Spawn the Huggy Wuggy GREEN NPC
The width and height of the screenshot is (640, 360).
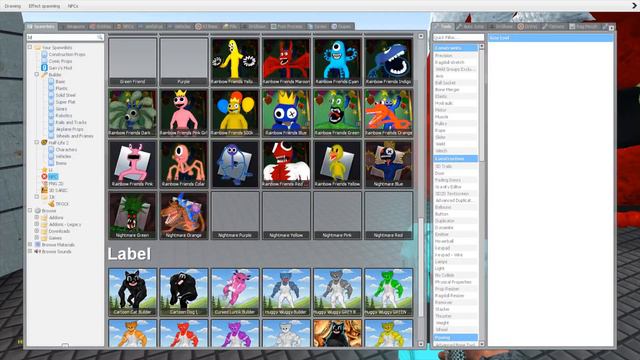[388, 292]
